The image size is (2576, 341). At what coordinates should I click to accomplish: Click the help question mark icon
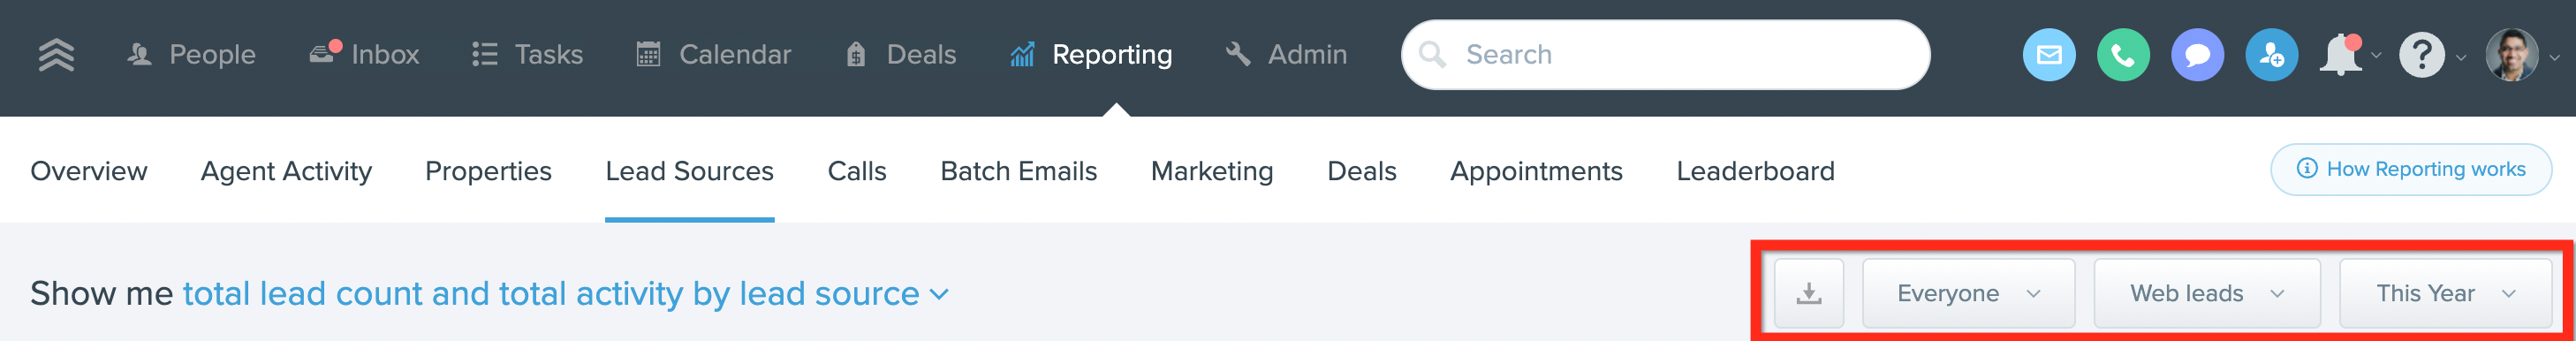2421,55
